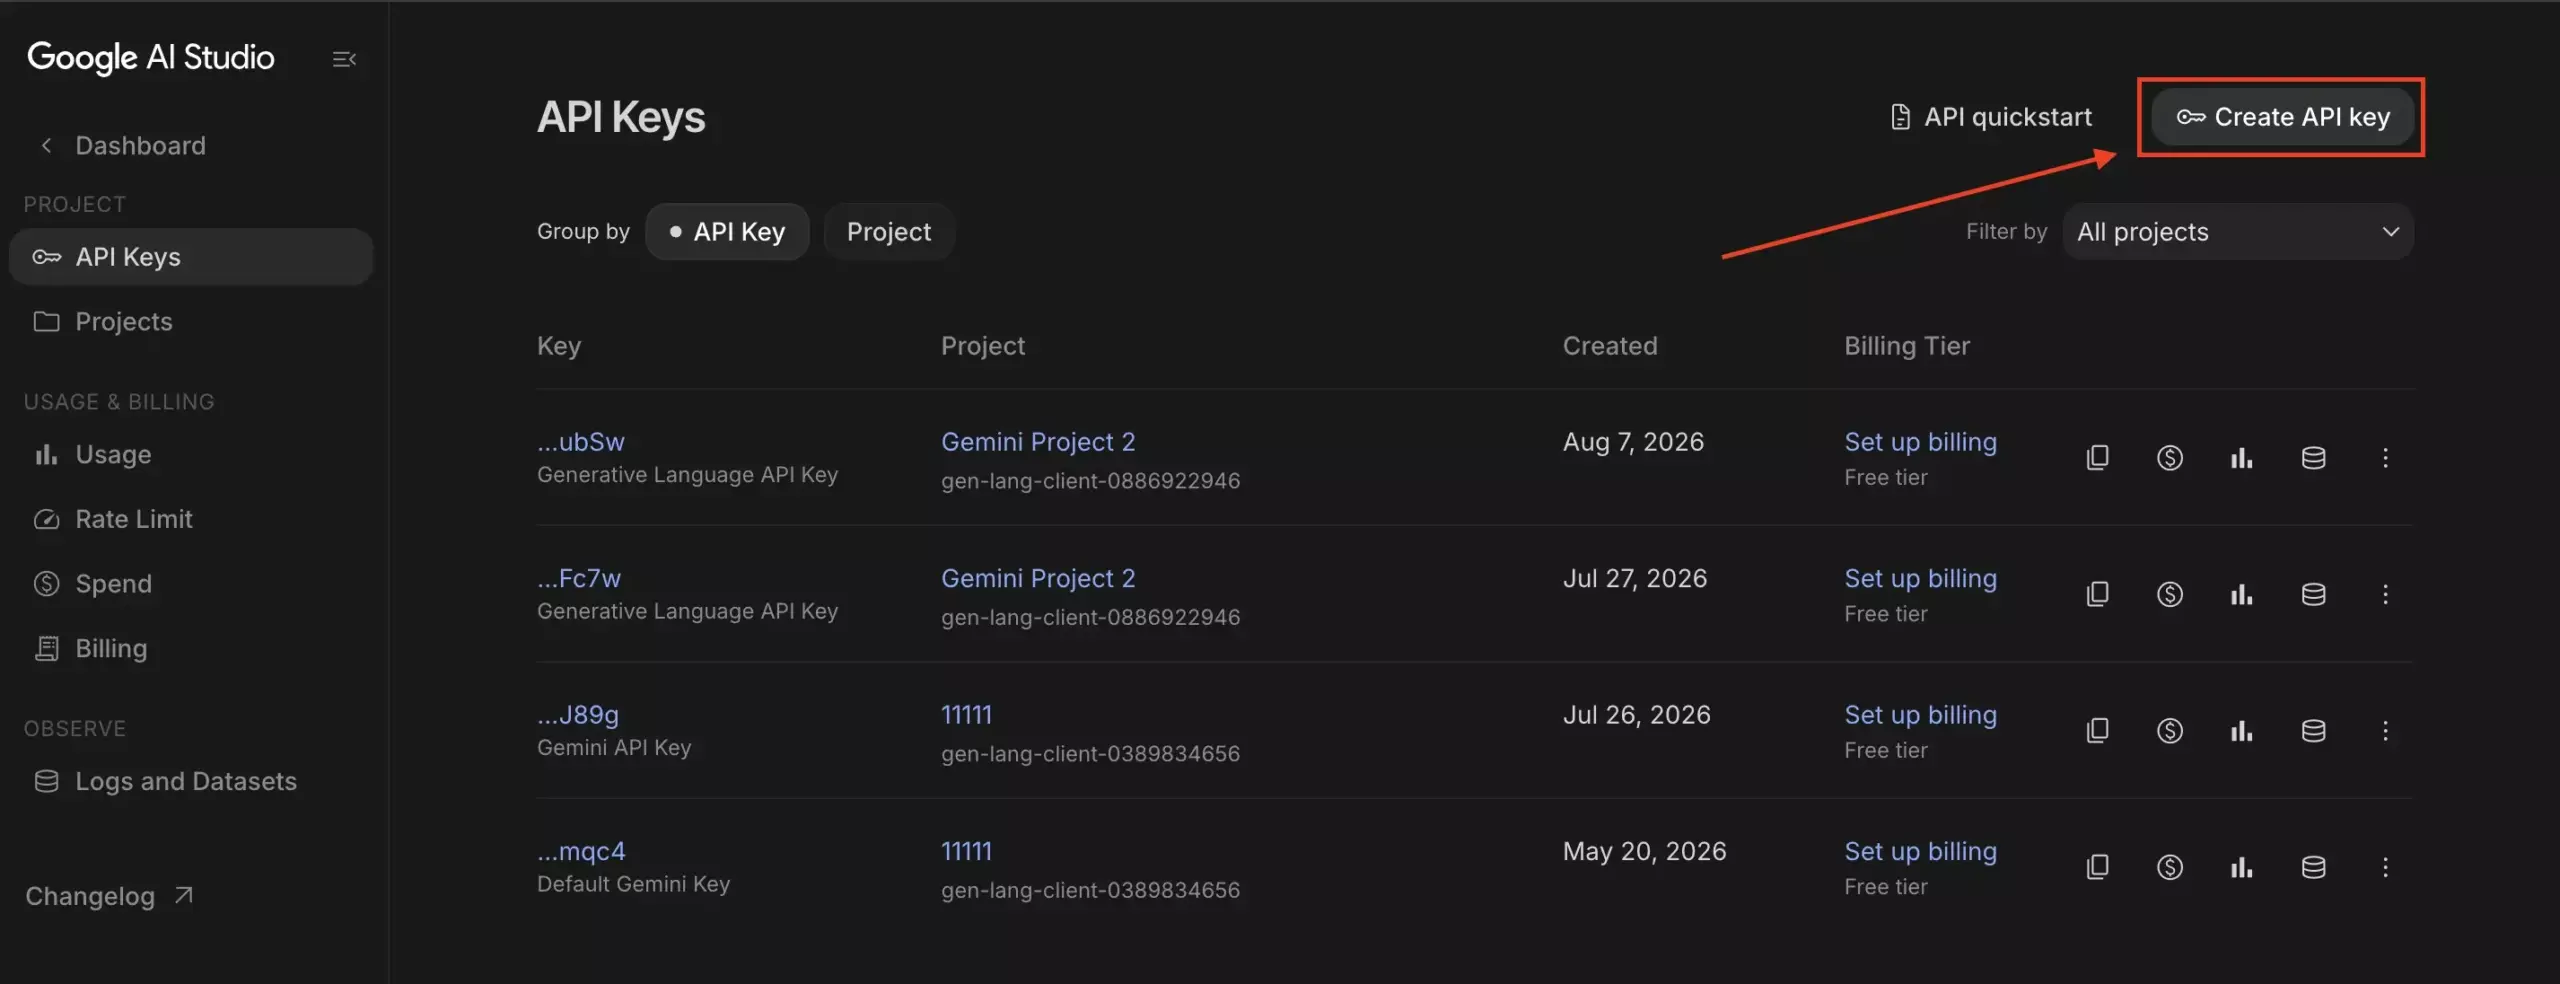Group keys by Project
Image resolution: width=2560 pixels, height=984 pixels.
click(889, 232)
